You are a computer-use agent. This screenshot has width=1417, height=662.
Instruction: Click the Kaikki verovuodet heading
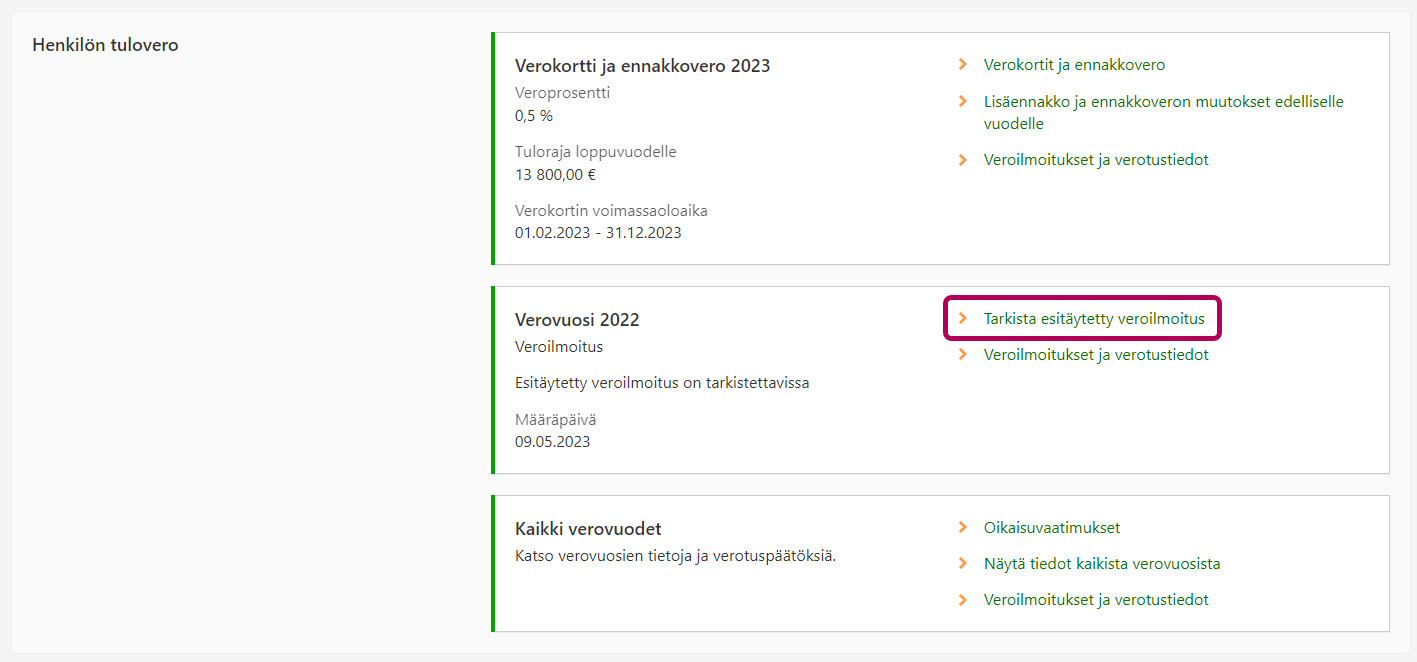588,529
